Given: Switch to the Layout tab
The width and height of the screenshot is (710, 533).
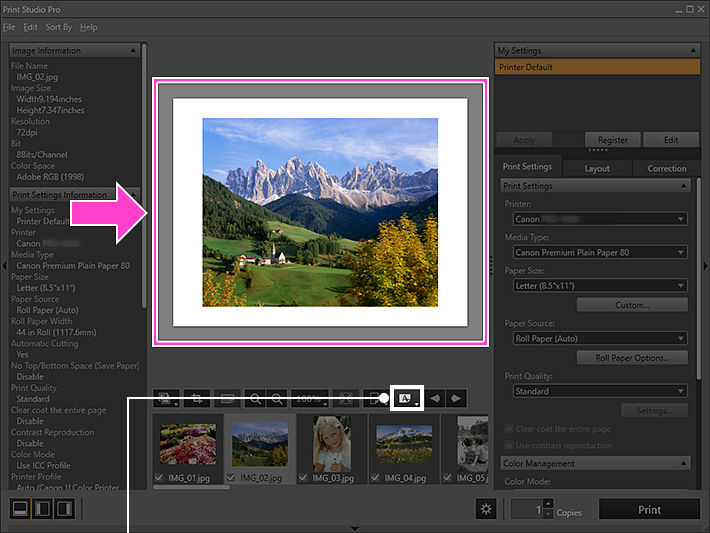Looking at the screenshot, I should tap(597, 168).
